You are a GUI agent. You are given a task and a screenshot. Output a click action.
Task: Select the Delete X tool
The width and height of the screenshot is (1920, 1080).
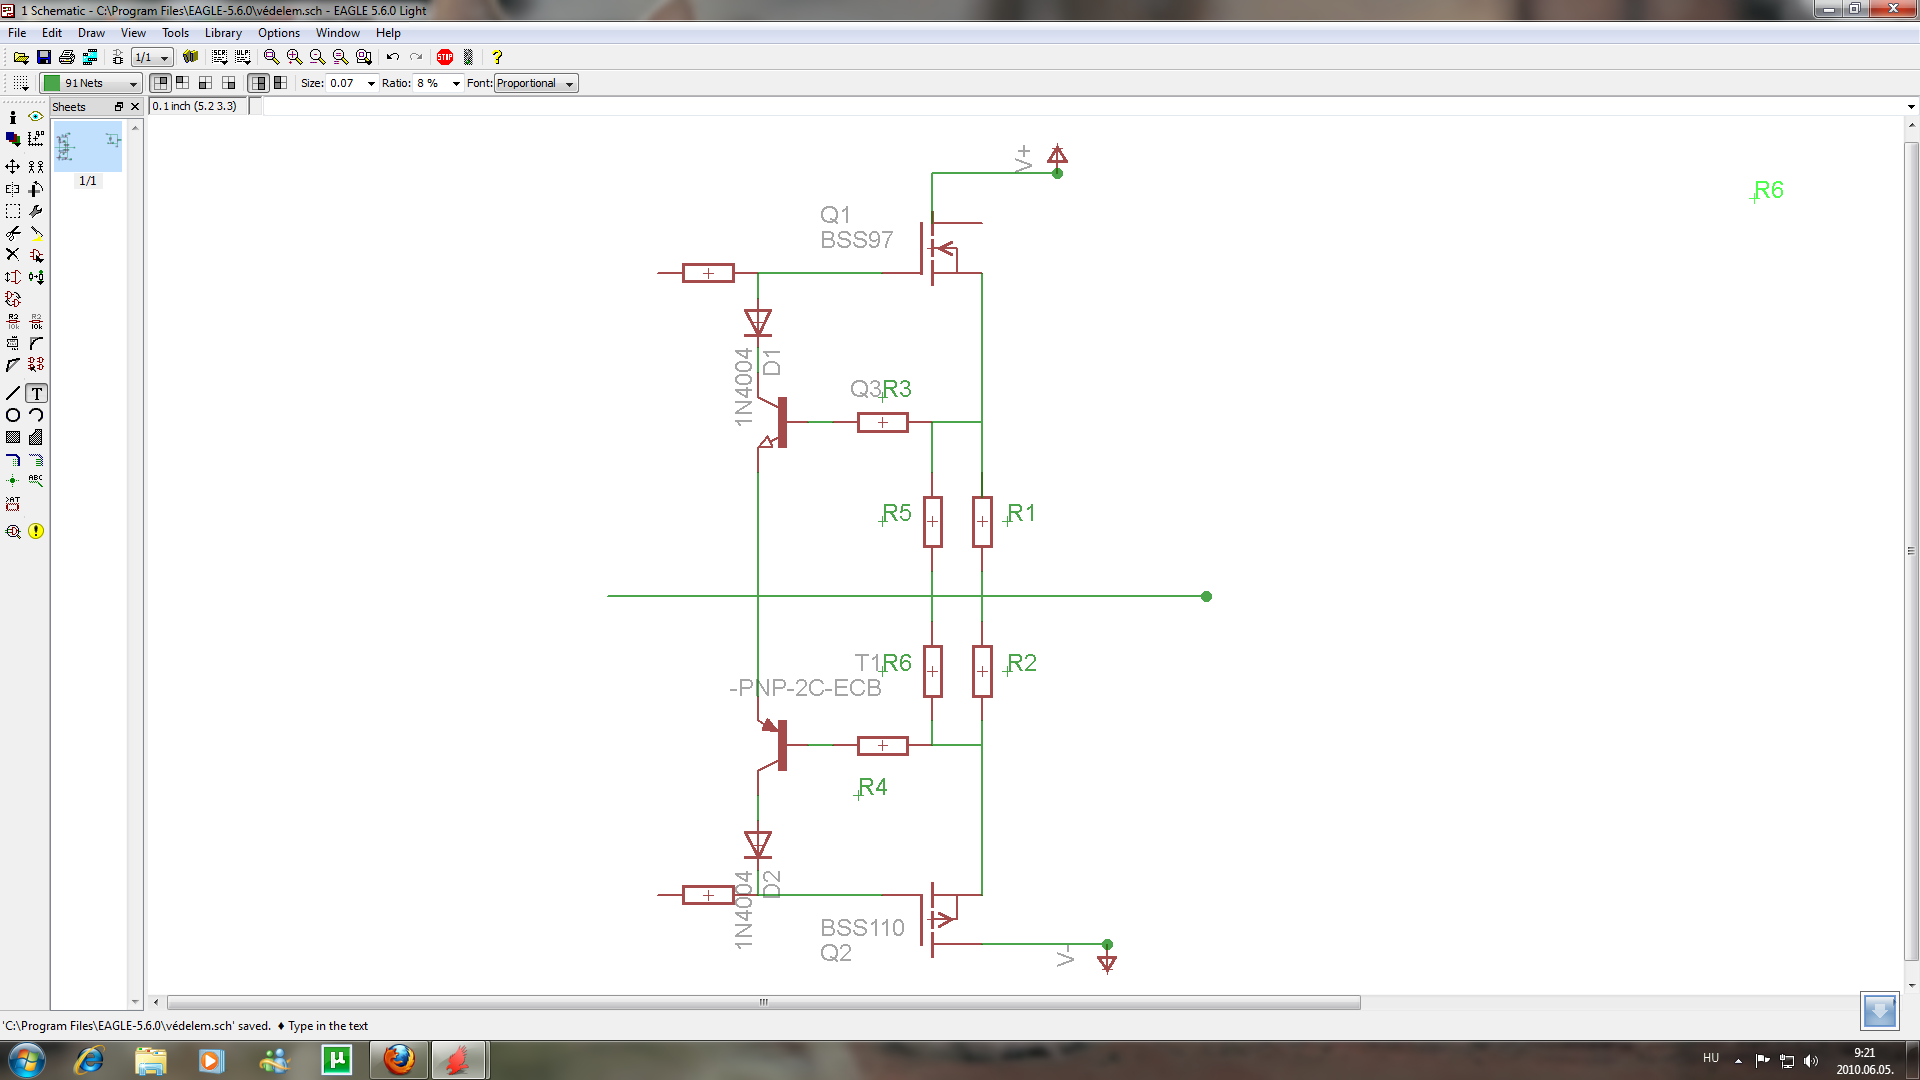point(13,255)
